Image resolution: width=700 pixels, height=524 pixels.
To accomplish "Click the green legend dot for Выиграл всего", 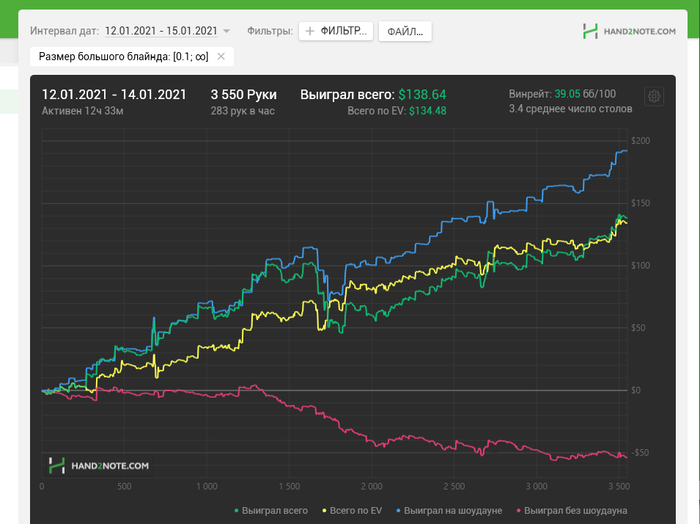I will click(x=237, y=511).
